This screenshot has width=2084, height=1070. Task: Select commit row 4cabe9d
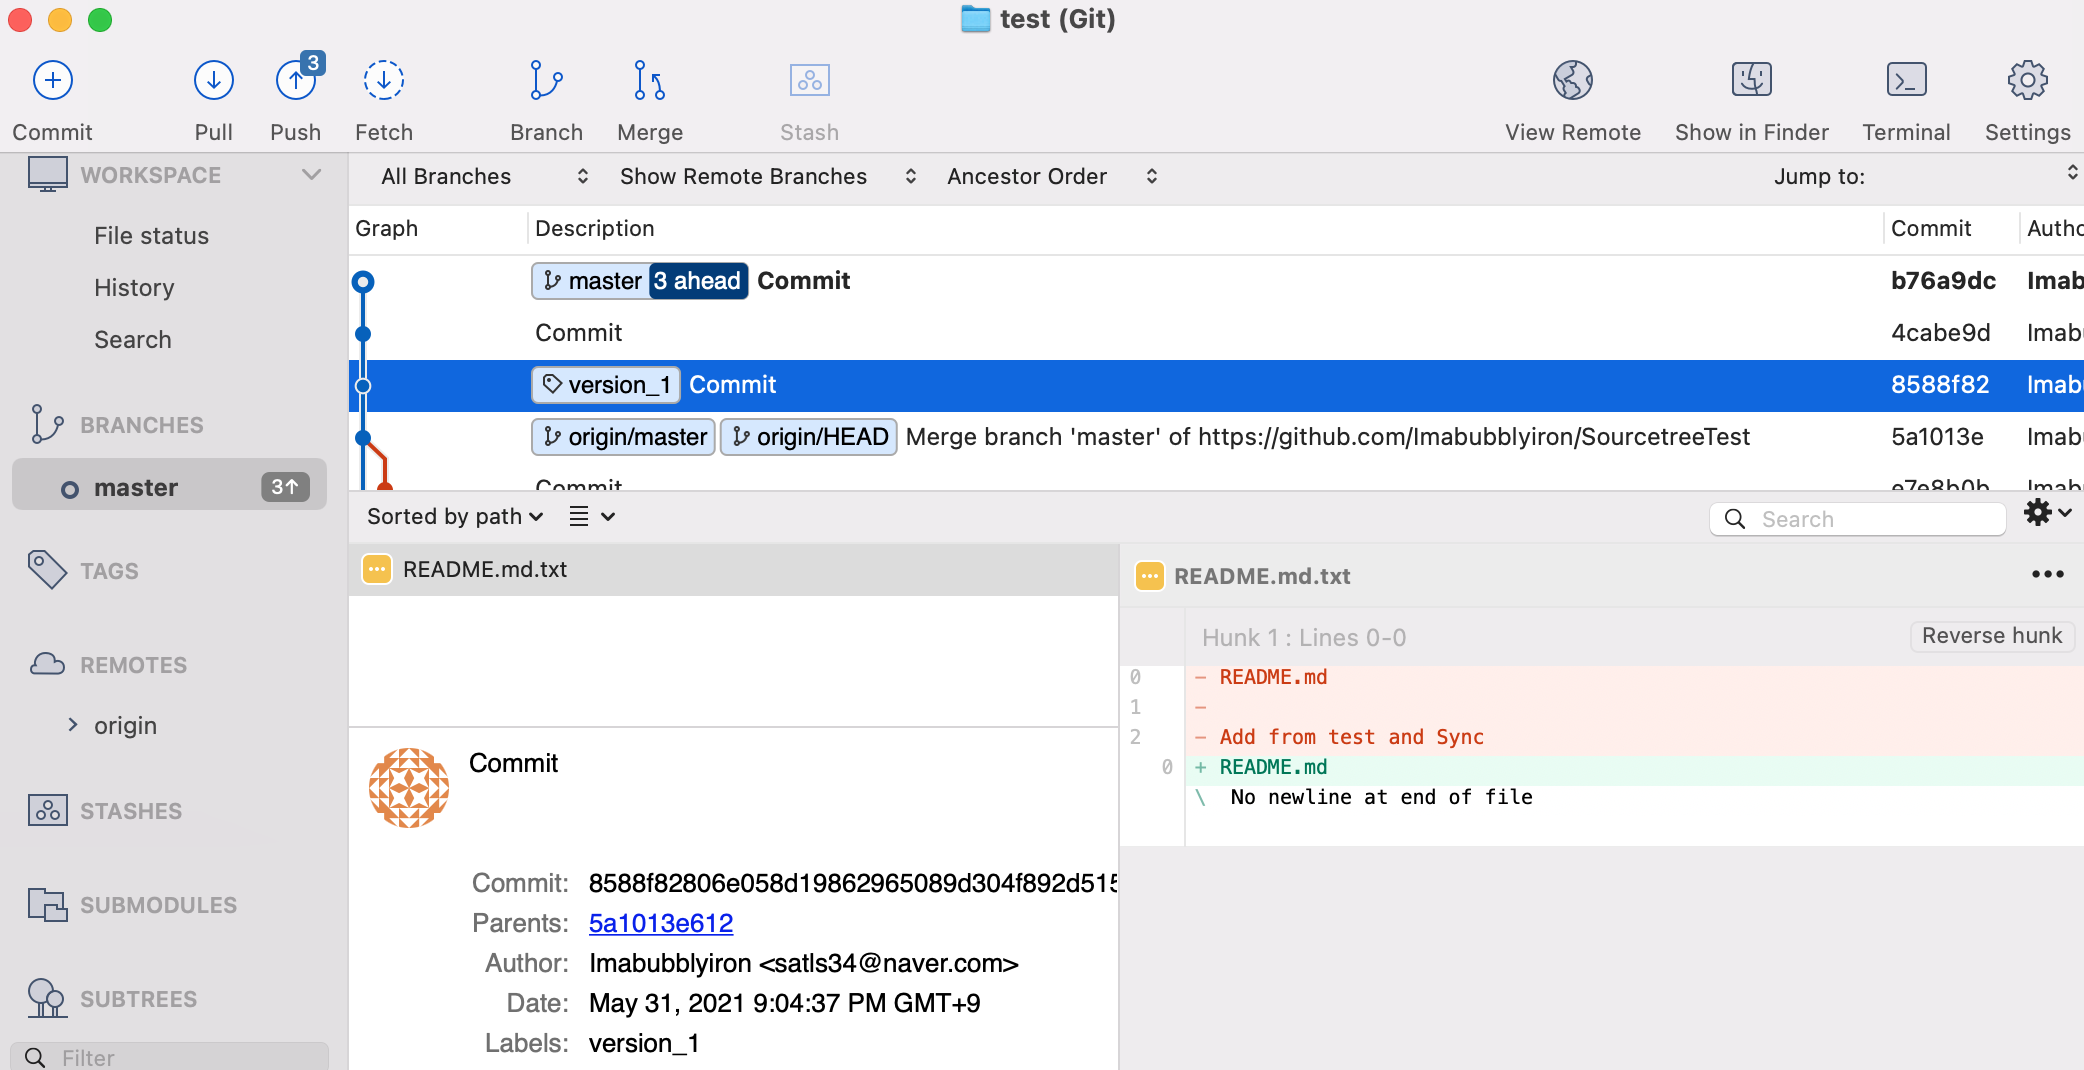pyautogui.click(x=1216, y=333)
